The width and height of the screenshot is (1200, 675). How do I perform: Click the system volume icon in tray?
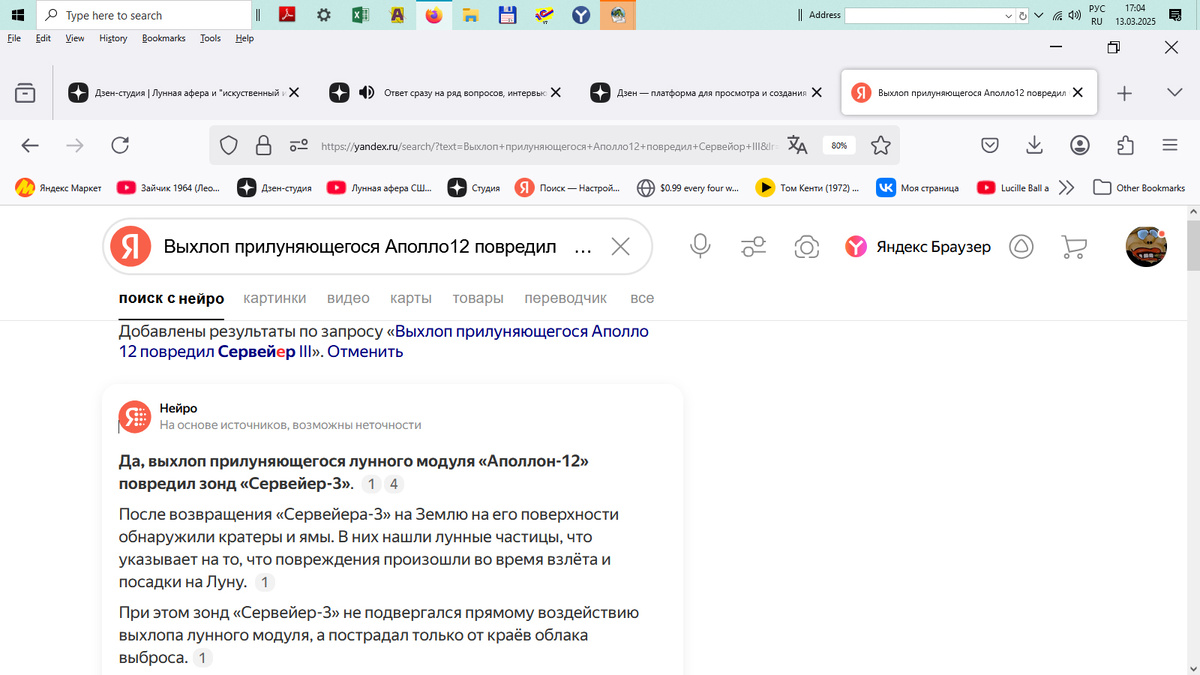[x=1074, y=15]
